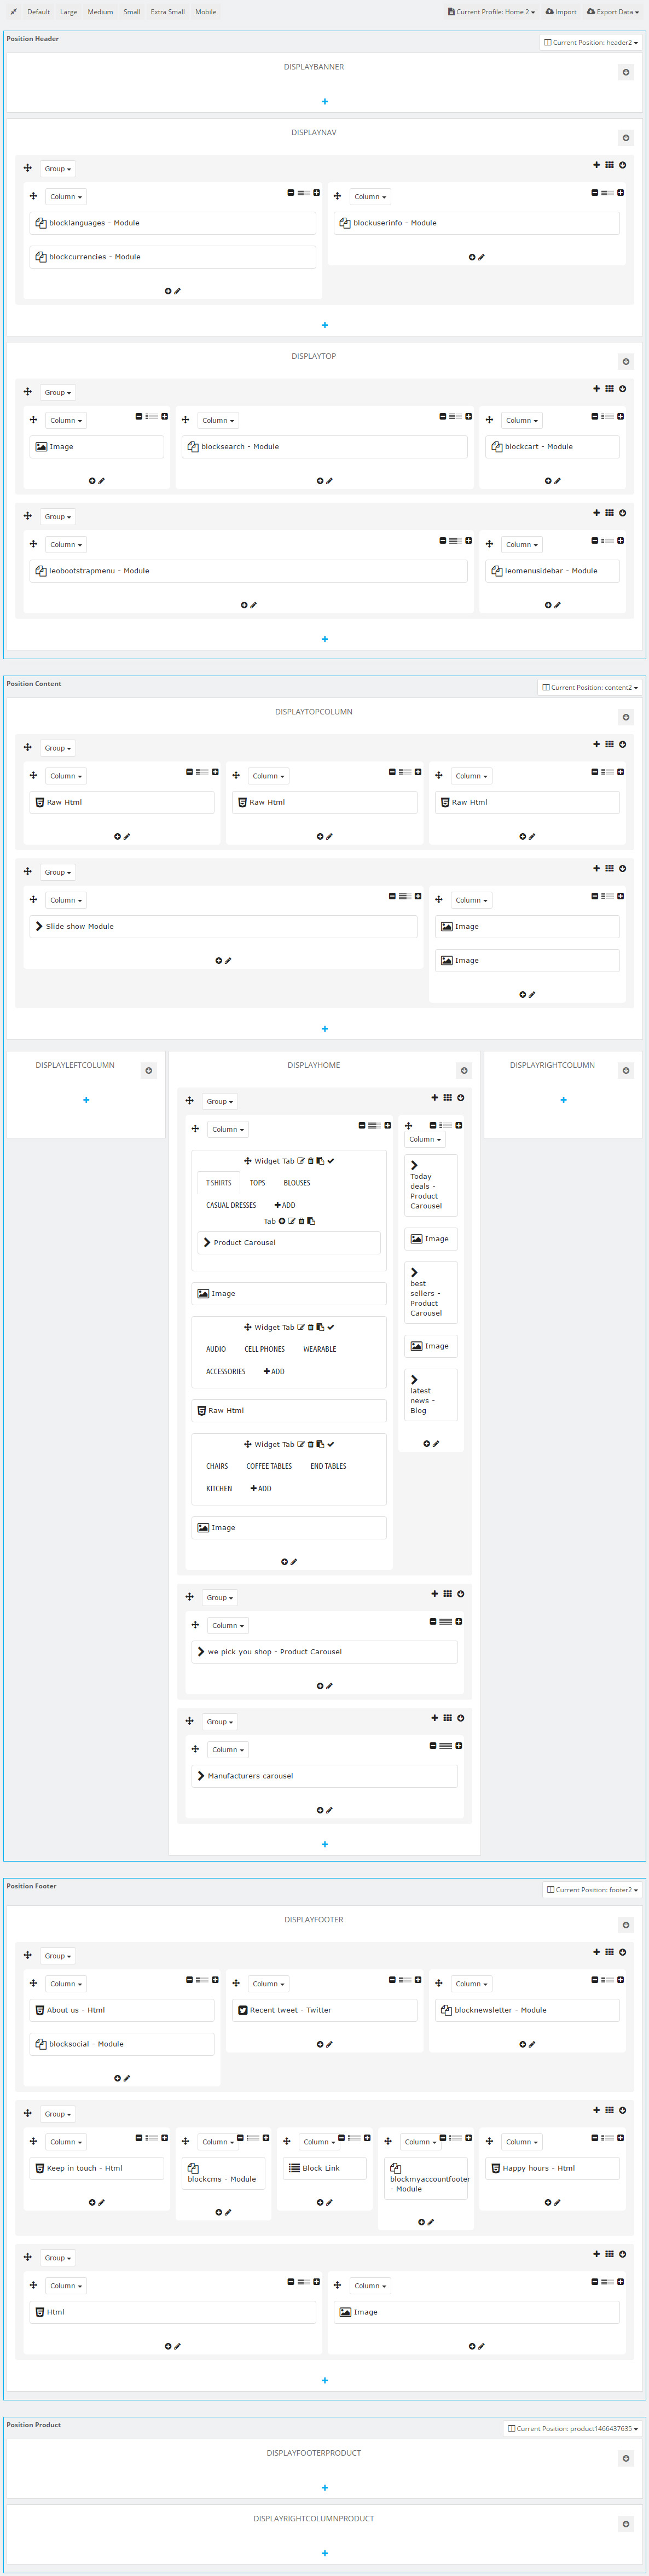
Task: Open settings gear in DISPLAYTOPCOLUMN header
Action: (x=626, y=717)
